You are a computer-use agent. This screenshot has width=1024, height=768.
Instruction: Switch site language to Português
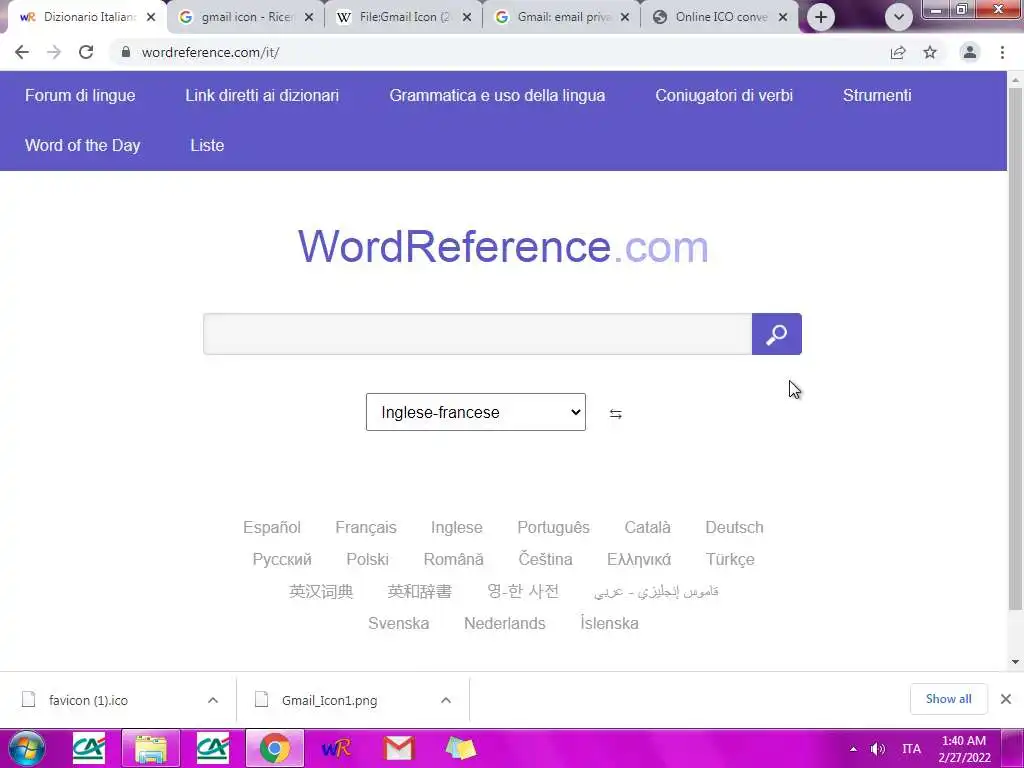(553, 528)
